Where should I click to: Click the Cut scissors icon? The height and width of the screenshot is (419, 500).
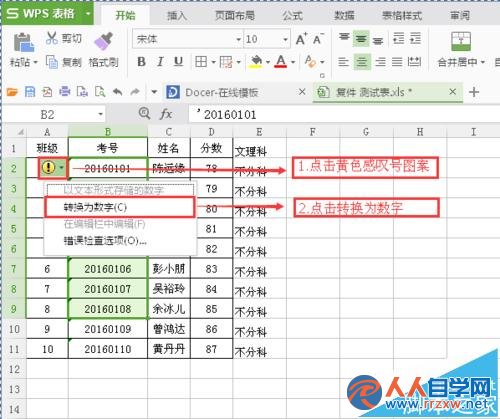[x=52, y=38]
